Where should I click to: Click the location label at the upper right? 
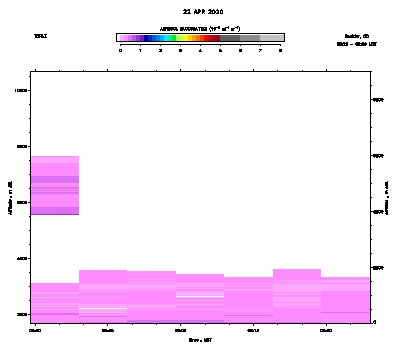(357, 36)
